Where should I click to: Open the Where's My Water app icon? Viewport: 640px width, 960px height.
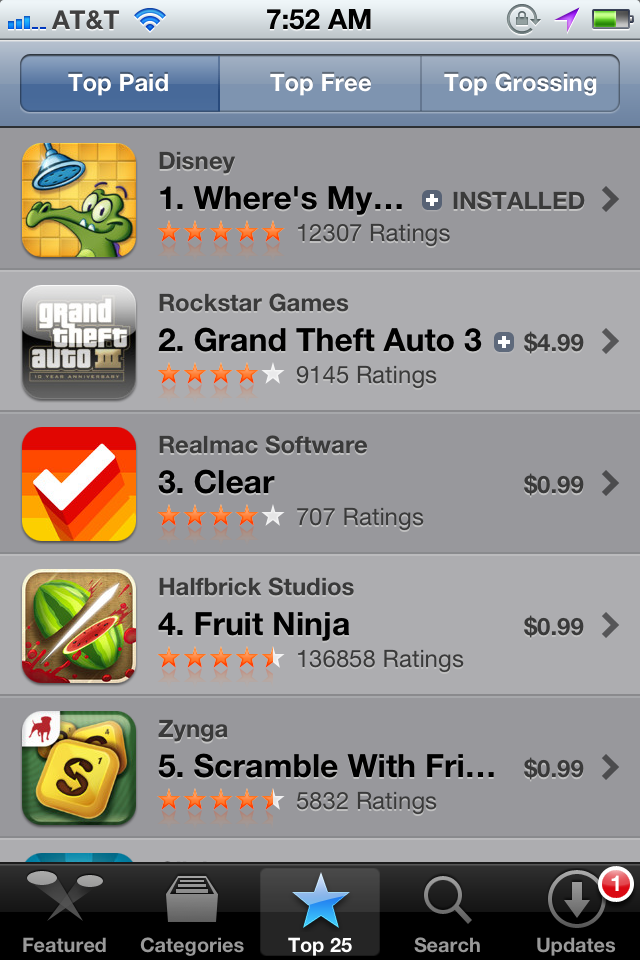(x=79, y=200)
